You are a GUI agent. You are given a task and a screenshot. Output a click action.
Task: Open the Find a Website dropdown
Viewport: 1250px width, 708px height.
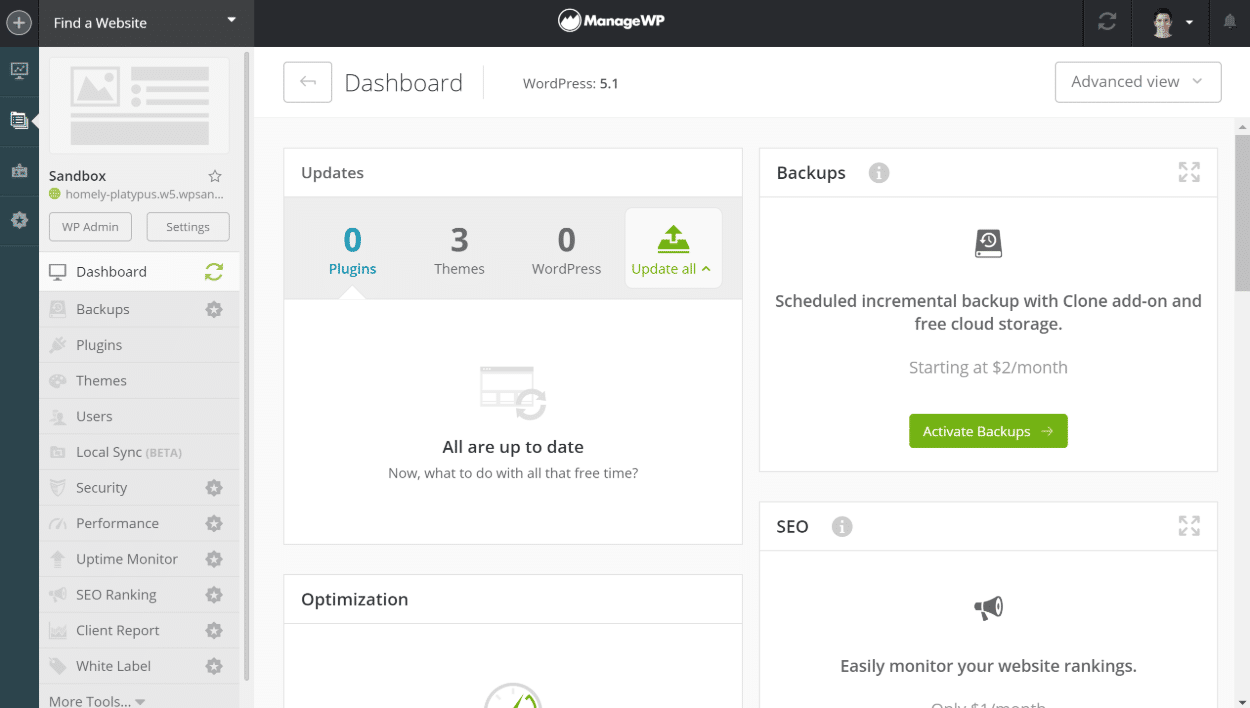pos(145,22)
